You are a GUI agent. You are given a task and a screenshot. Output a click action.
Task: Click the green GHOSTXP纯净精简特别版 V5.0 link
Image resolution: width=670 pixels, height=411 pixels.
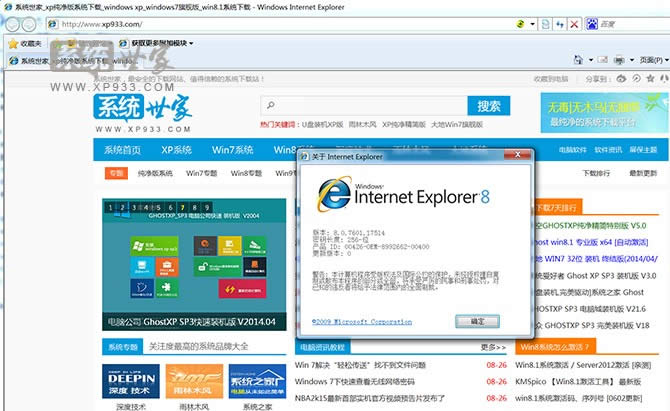590,226
